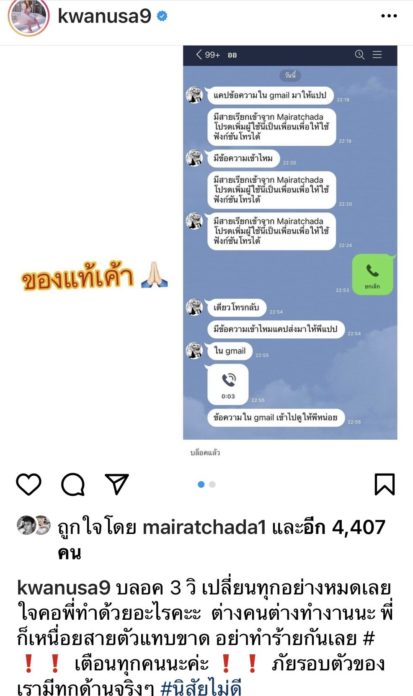
Task: Like the post with the heart icon
Action: [29, 484]
